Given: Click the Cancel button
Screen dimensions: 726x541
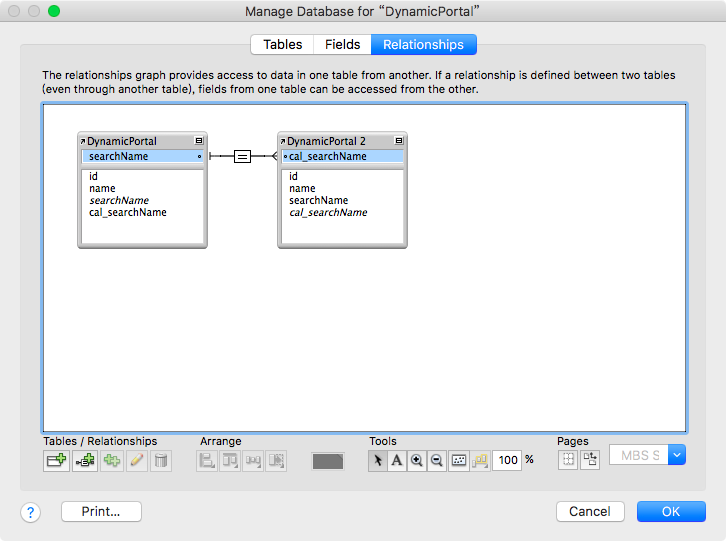Looking at the screenshot, I should pos(590,511).
